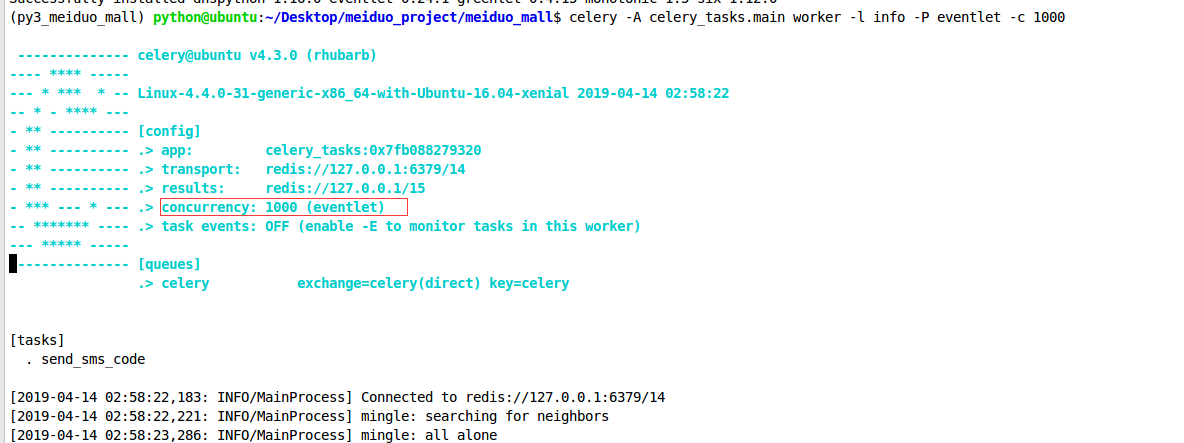Click the transport redis URL in config
1184x443 pixels.
tap(365, 169)
